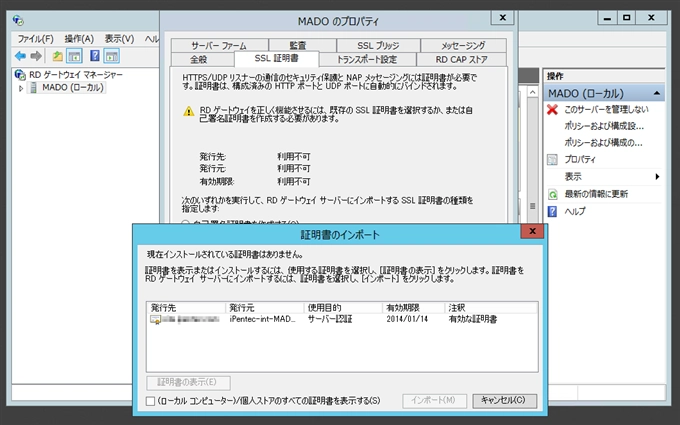
Task: Check ローカル コンピューター 個人ストア show all certificates
Action: tap(150, 401)
